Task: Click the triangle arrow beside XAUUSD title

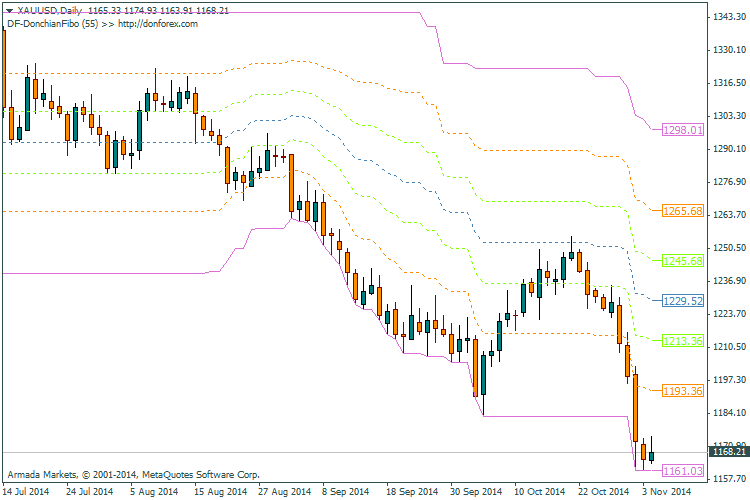Action: coord(9,10)
